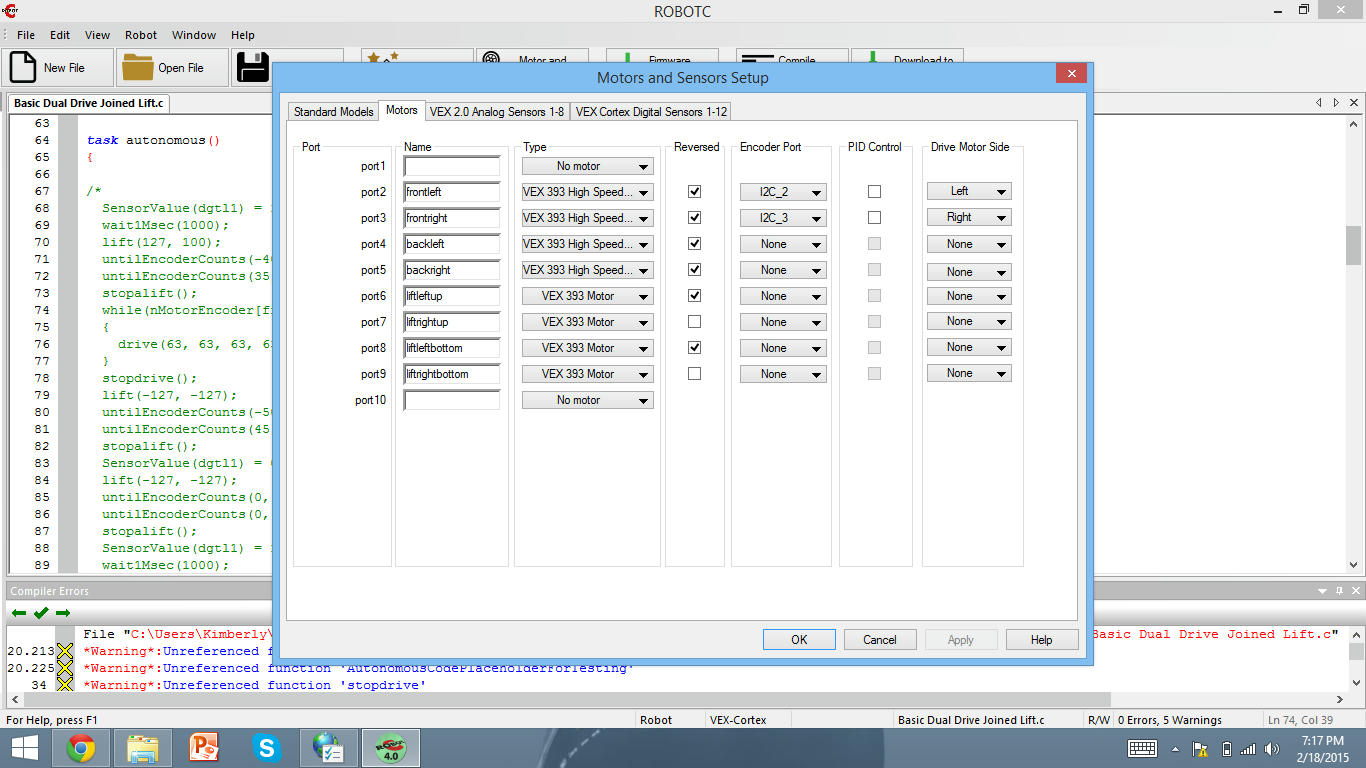
Task: Click the green checkmark in Compiler Errors
Action: coord(41,613)
